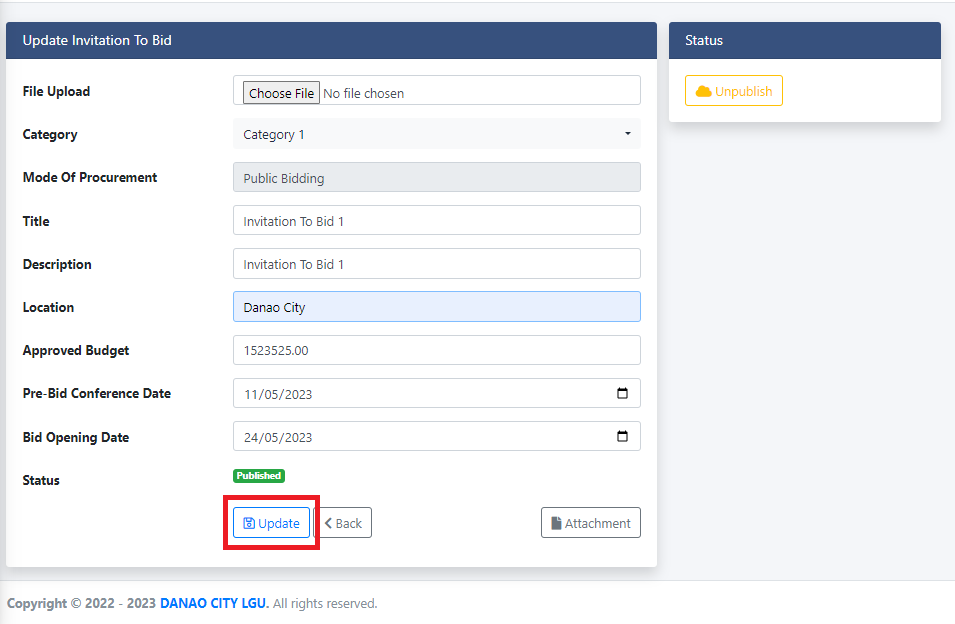This screenshot has width=955, height=624.
Task: Expand the Category dropdown
Action: pyautogui.click(x=437, y=134)
